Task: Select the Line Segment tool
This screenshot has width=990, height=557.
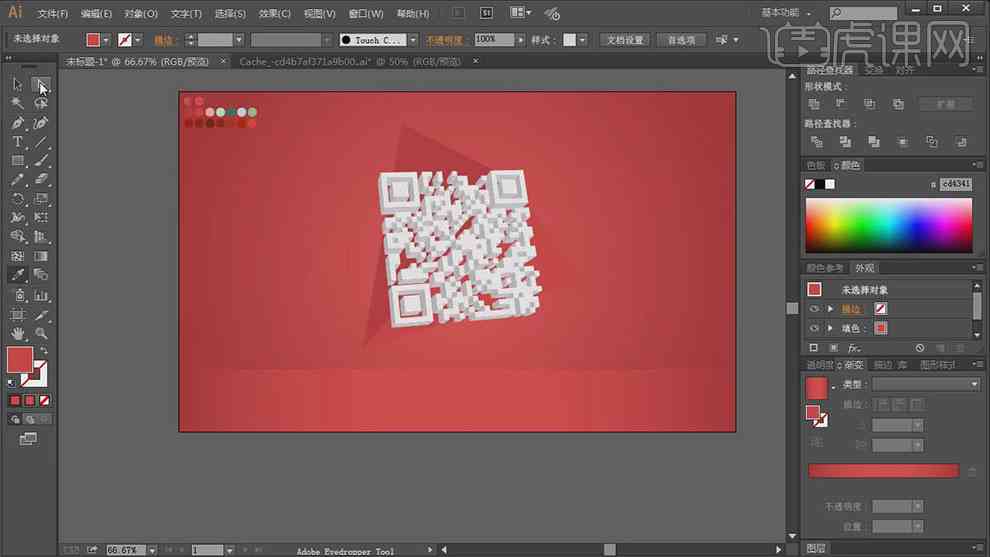Action: 41,142
